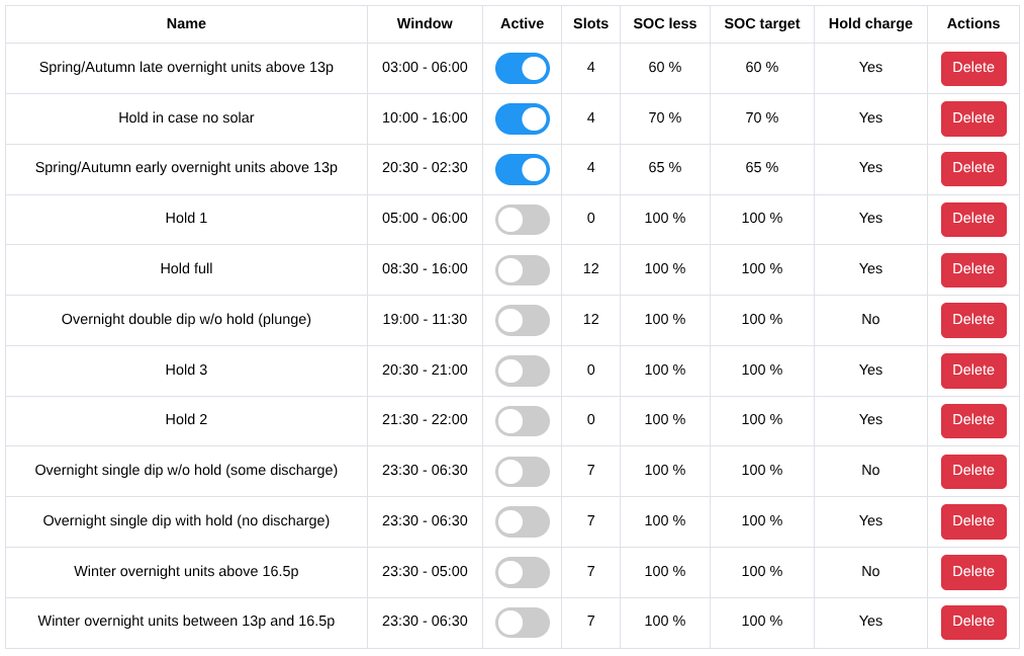Delete the 'Hold in case no solar' row

click(972, 118)
